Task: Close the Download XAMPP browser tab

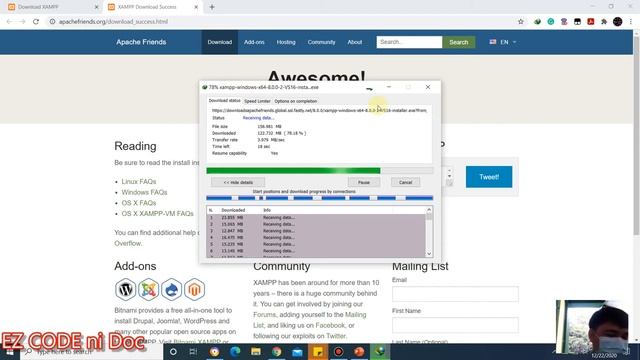Action: [96, 7]
